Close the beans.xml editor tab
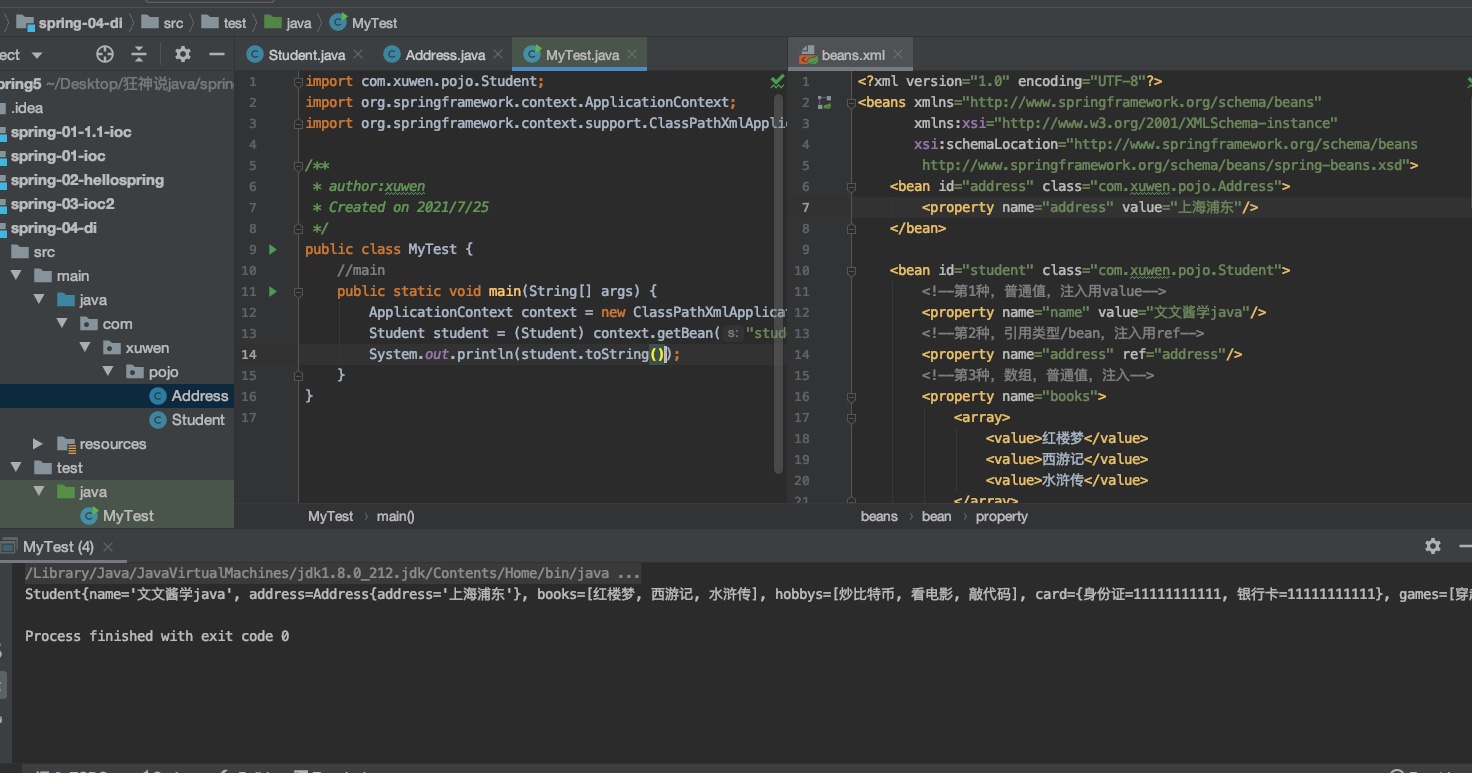Viewport: 1472px width, 773px height. tap(897, 55)
